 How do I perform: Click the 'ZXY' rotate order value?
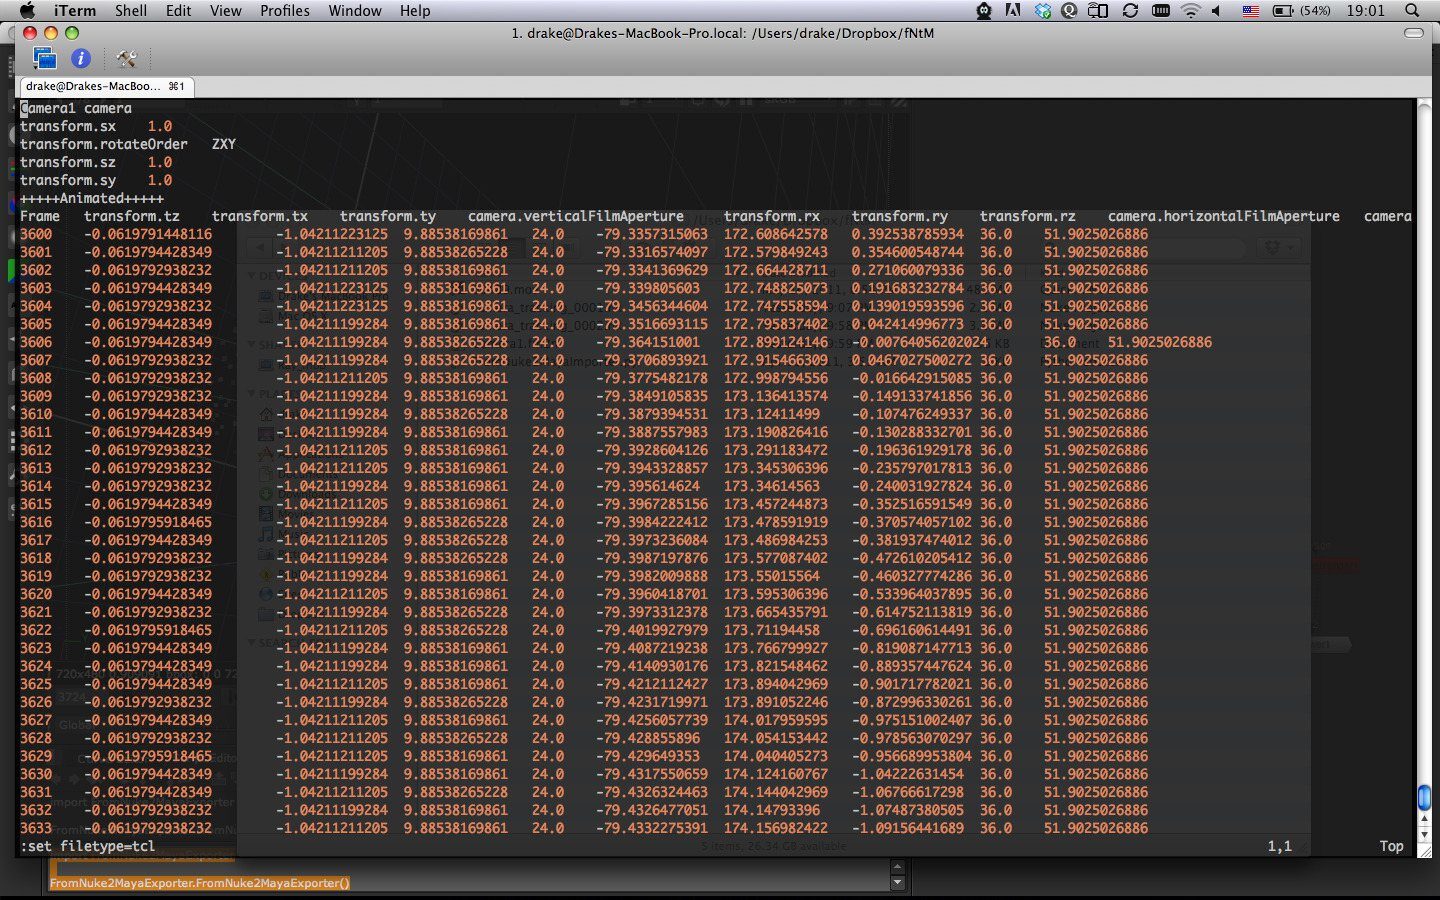tap(224, 144)
